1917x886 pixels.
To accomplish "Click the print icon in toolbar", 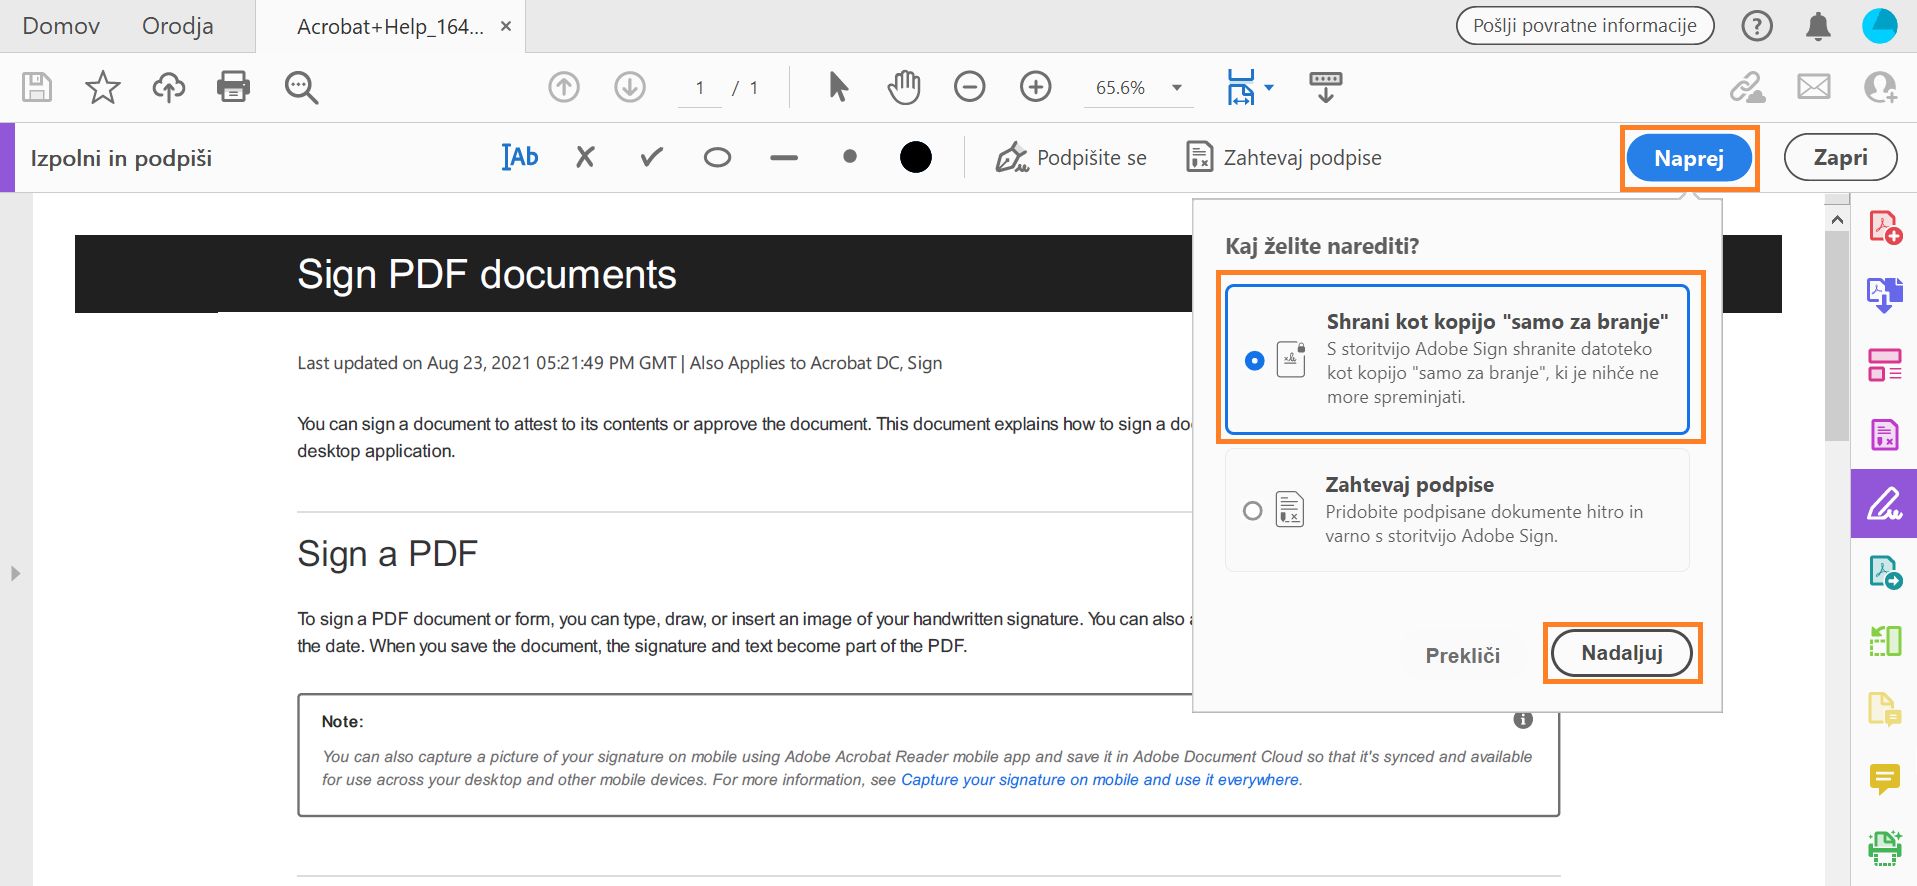I will [x=233, y=87].
